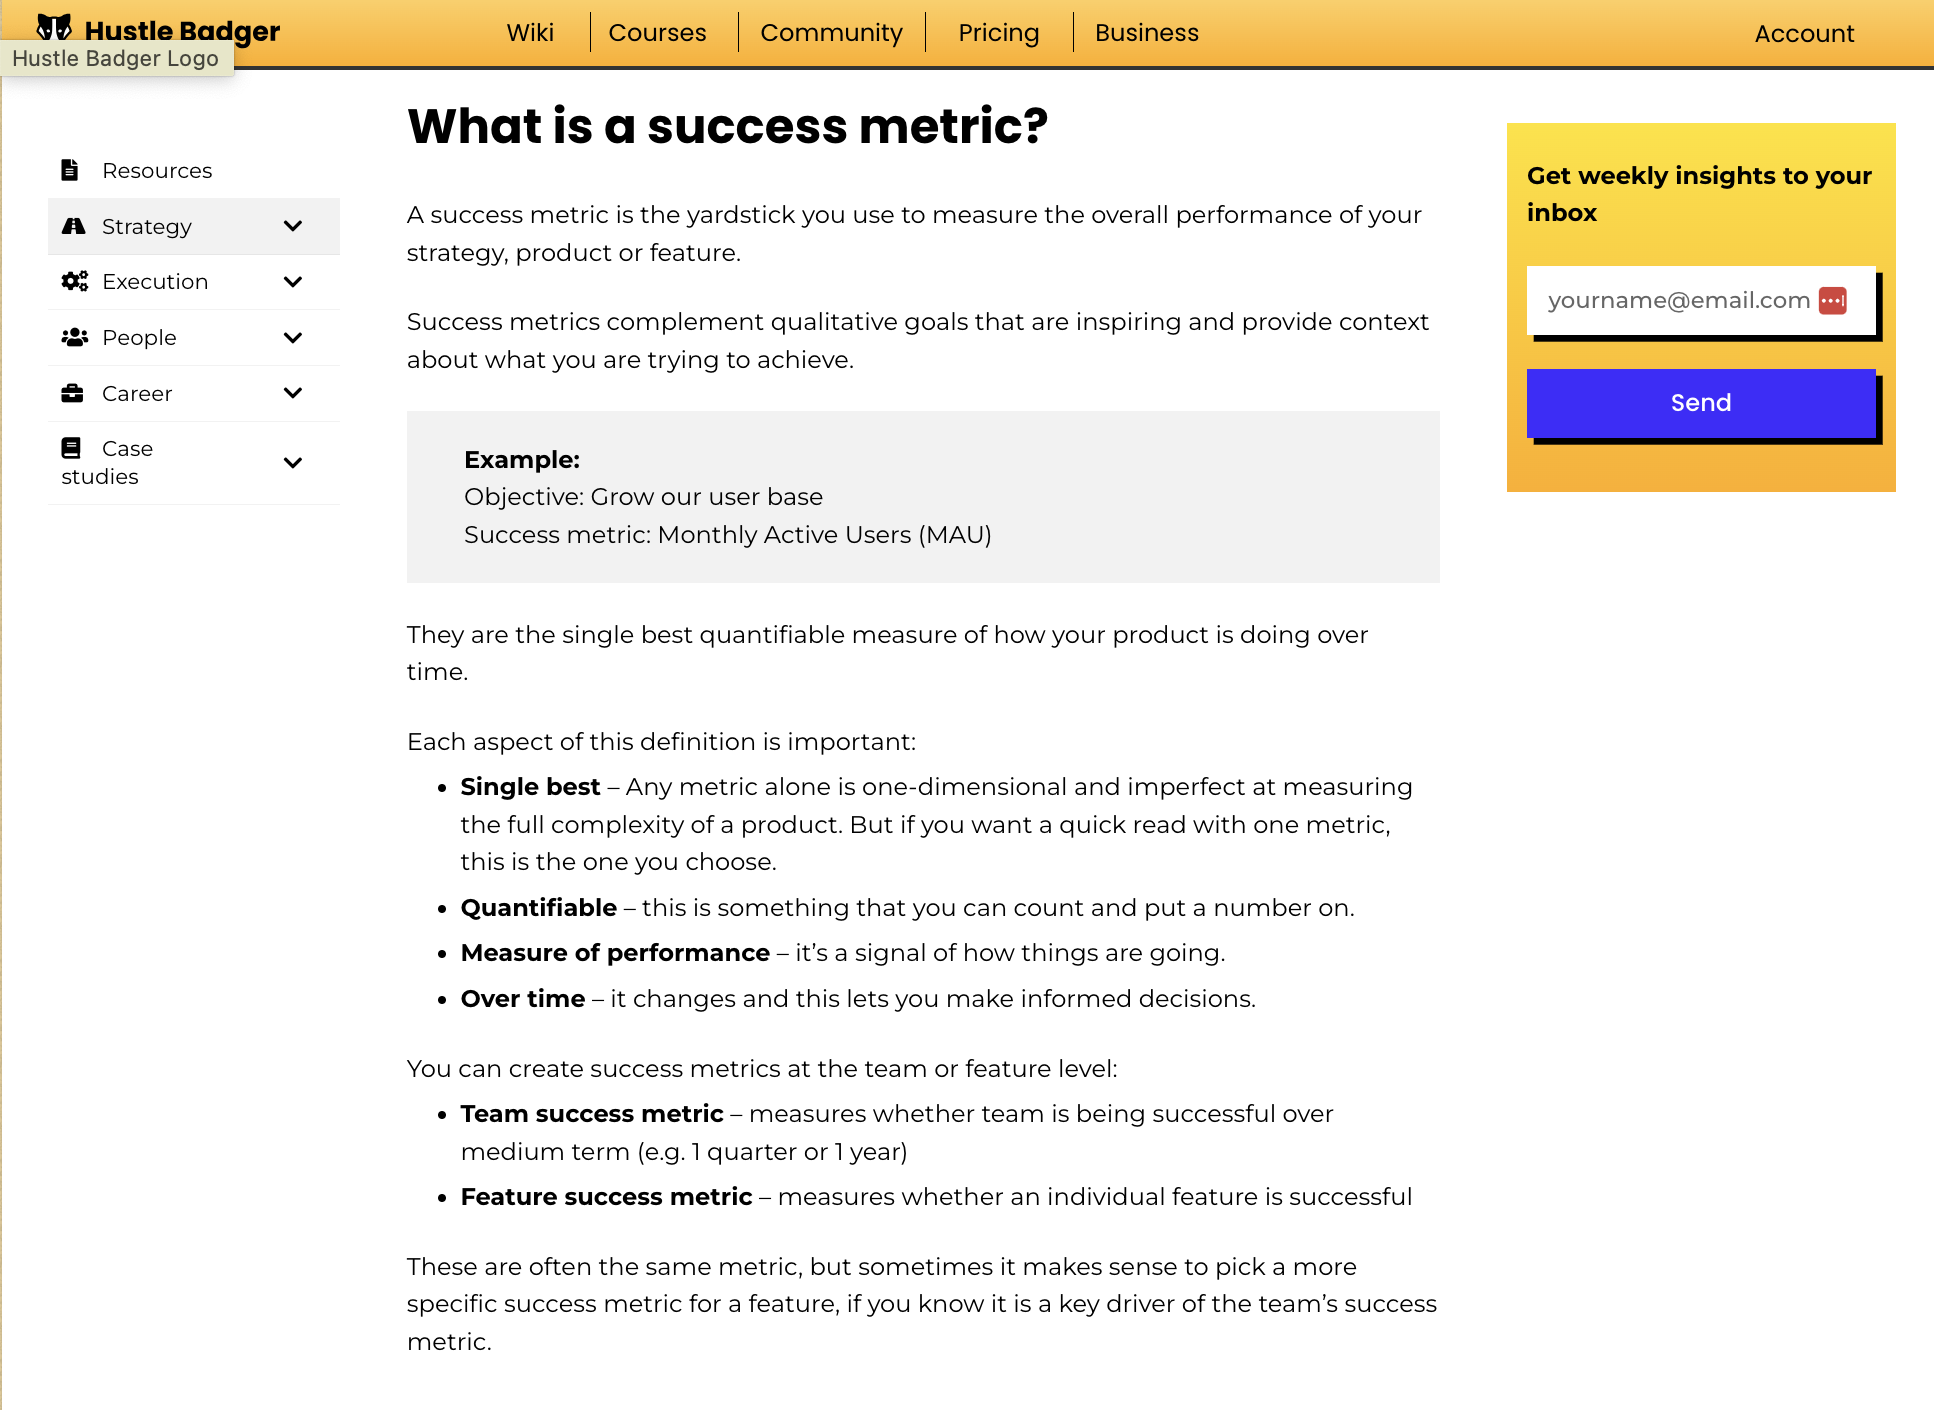Click the Resources document icon
Screen dimensions: 1934x1410
tap(70, 170)
